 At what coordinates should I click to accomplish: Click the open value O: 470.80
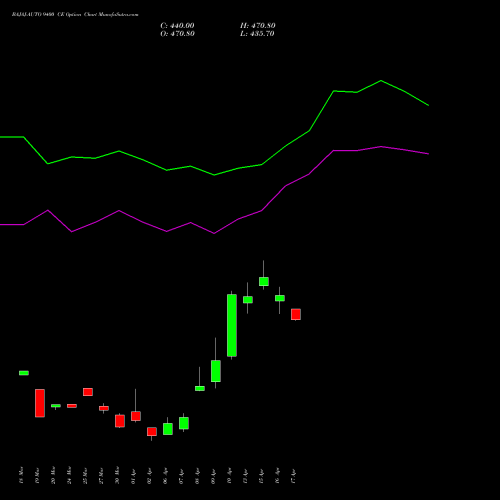tap(177, 34)
